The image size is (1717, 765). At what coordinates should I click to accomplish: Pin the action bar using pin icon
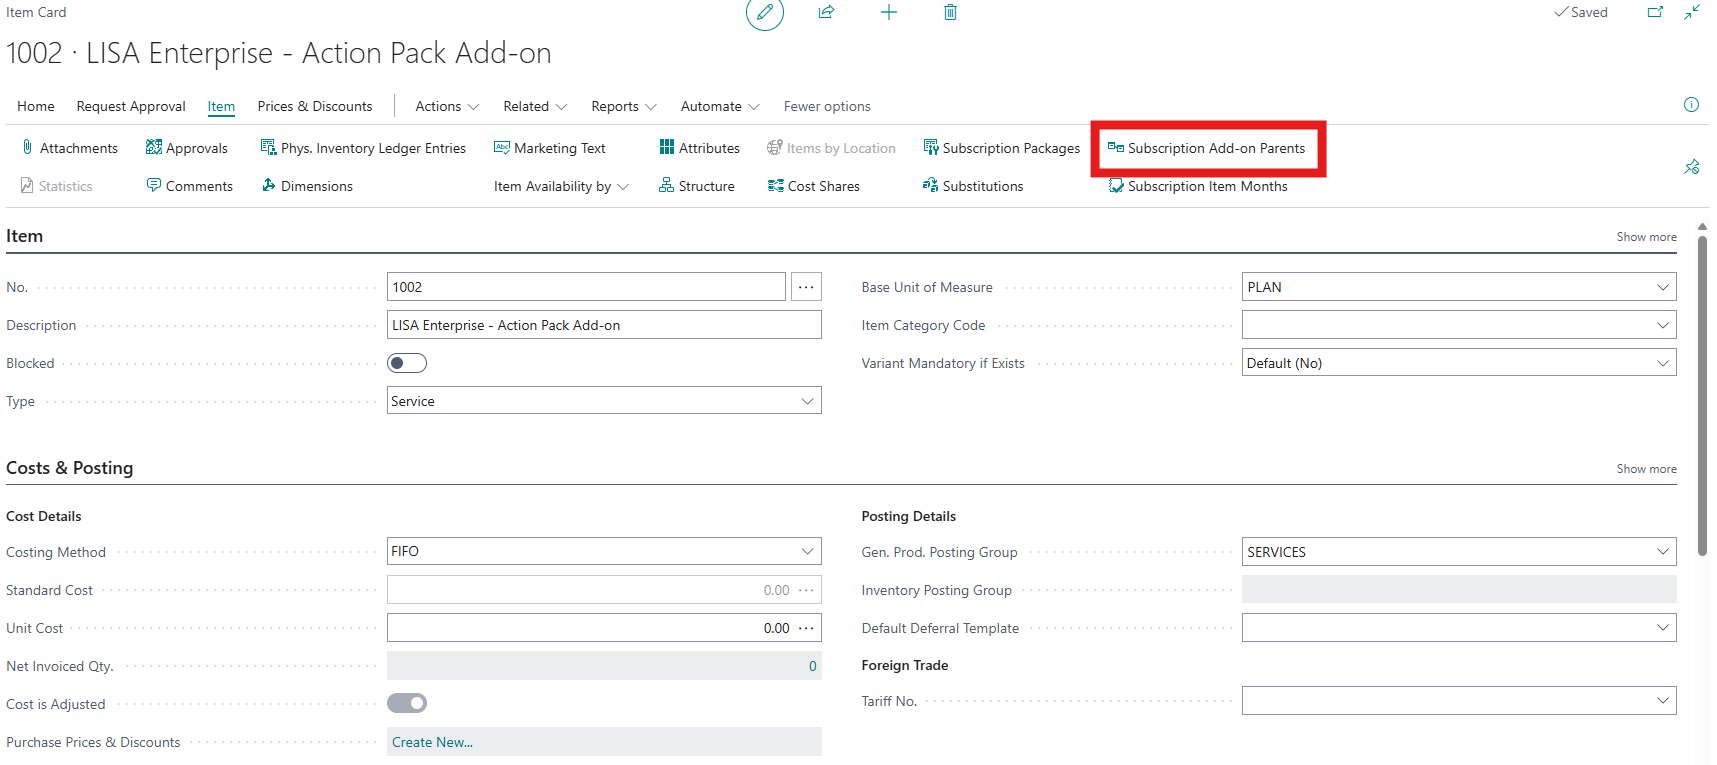tap(1691, 167)
